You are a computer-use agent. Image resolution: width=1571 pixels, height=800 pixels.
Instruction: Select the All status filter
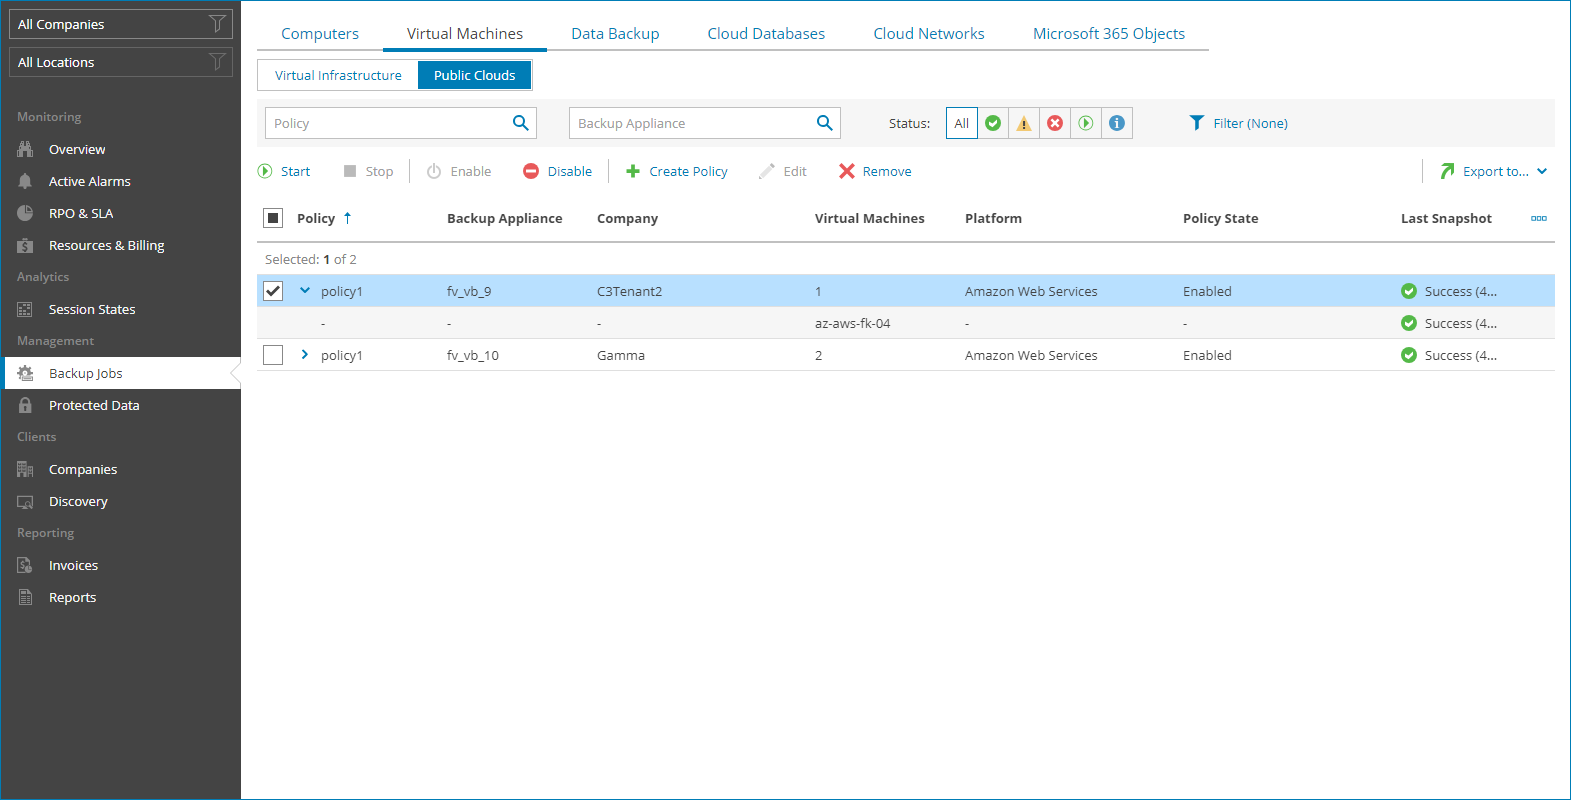pos(962,123)
